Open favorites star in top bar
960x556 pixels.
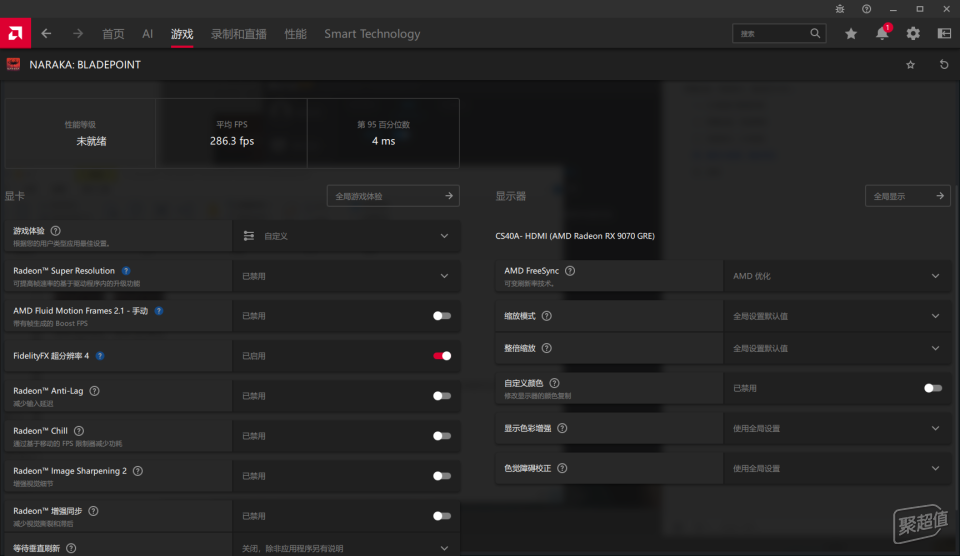click(851, 34)
